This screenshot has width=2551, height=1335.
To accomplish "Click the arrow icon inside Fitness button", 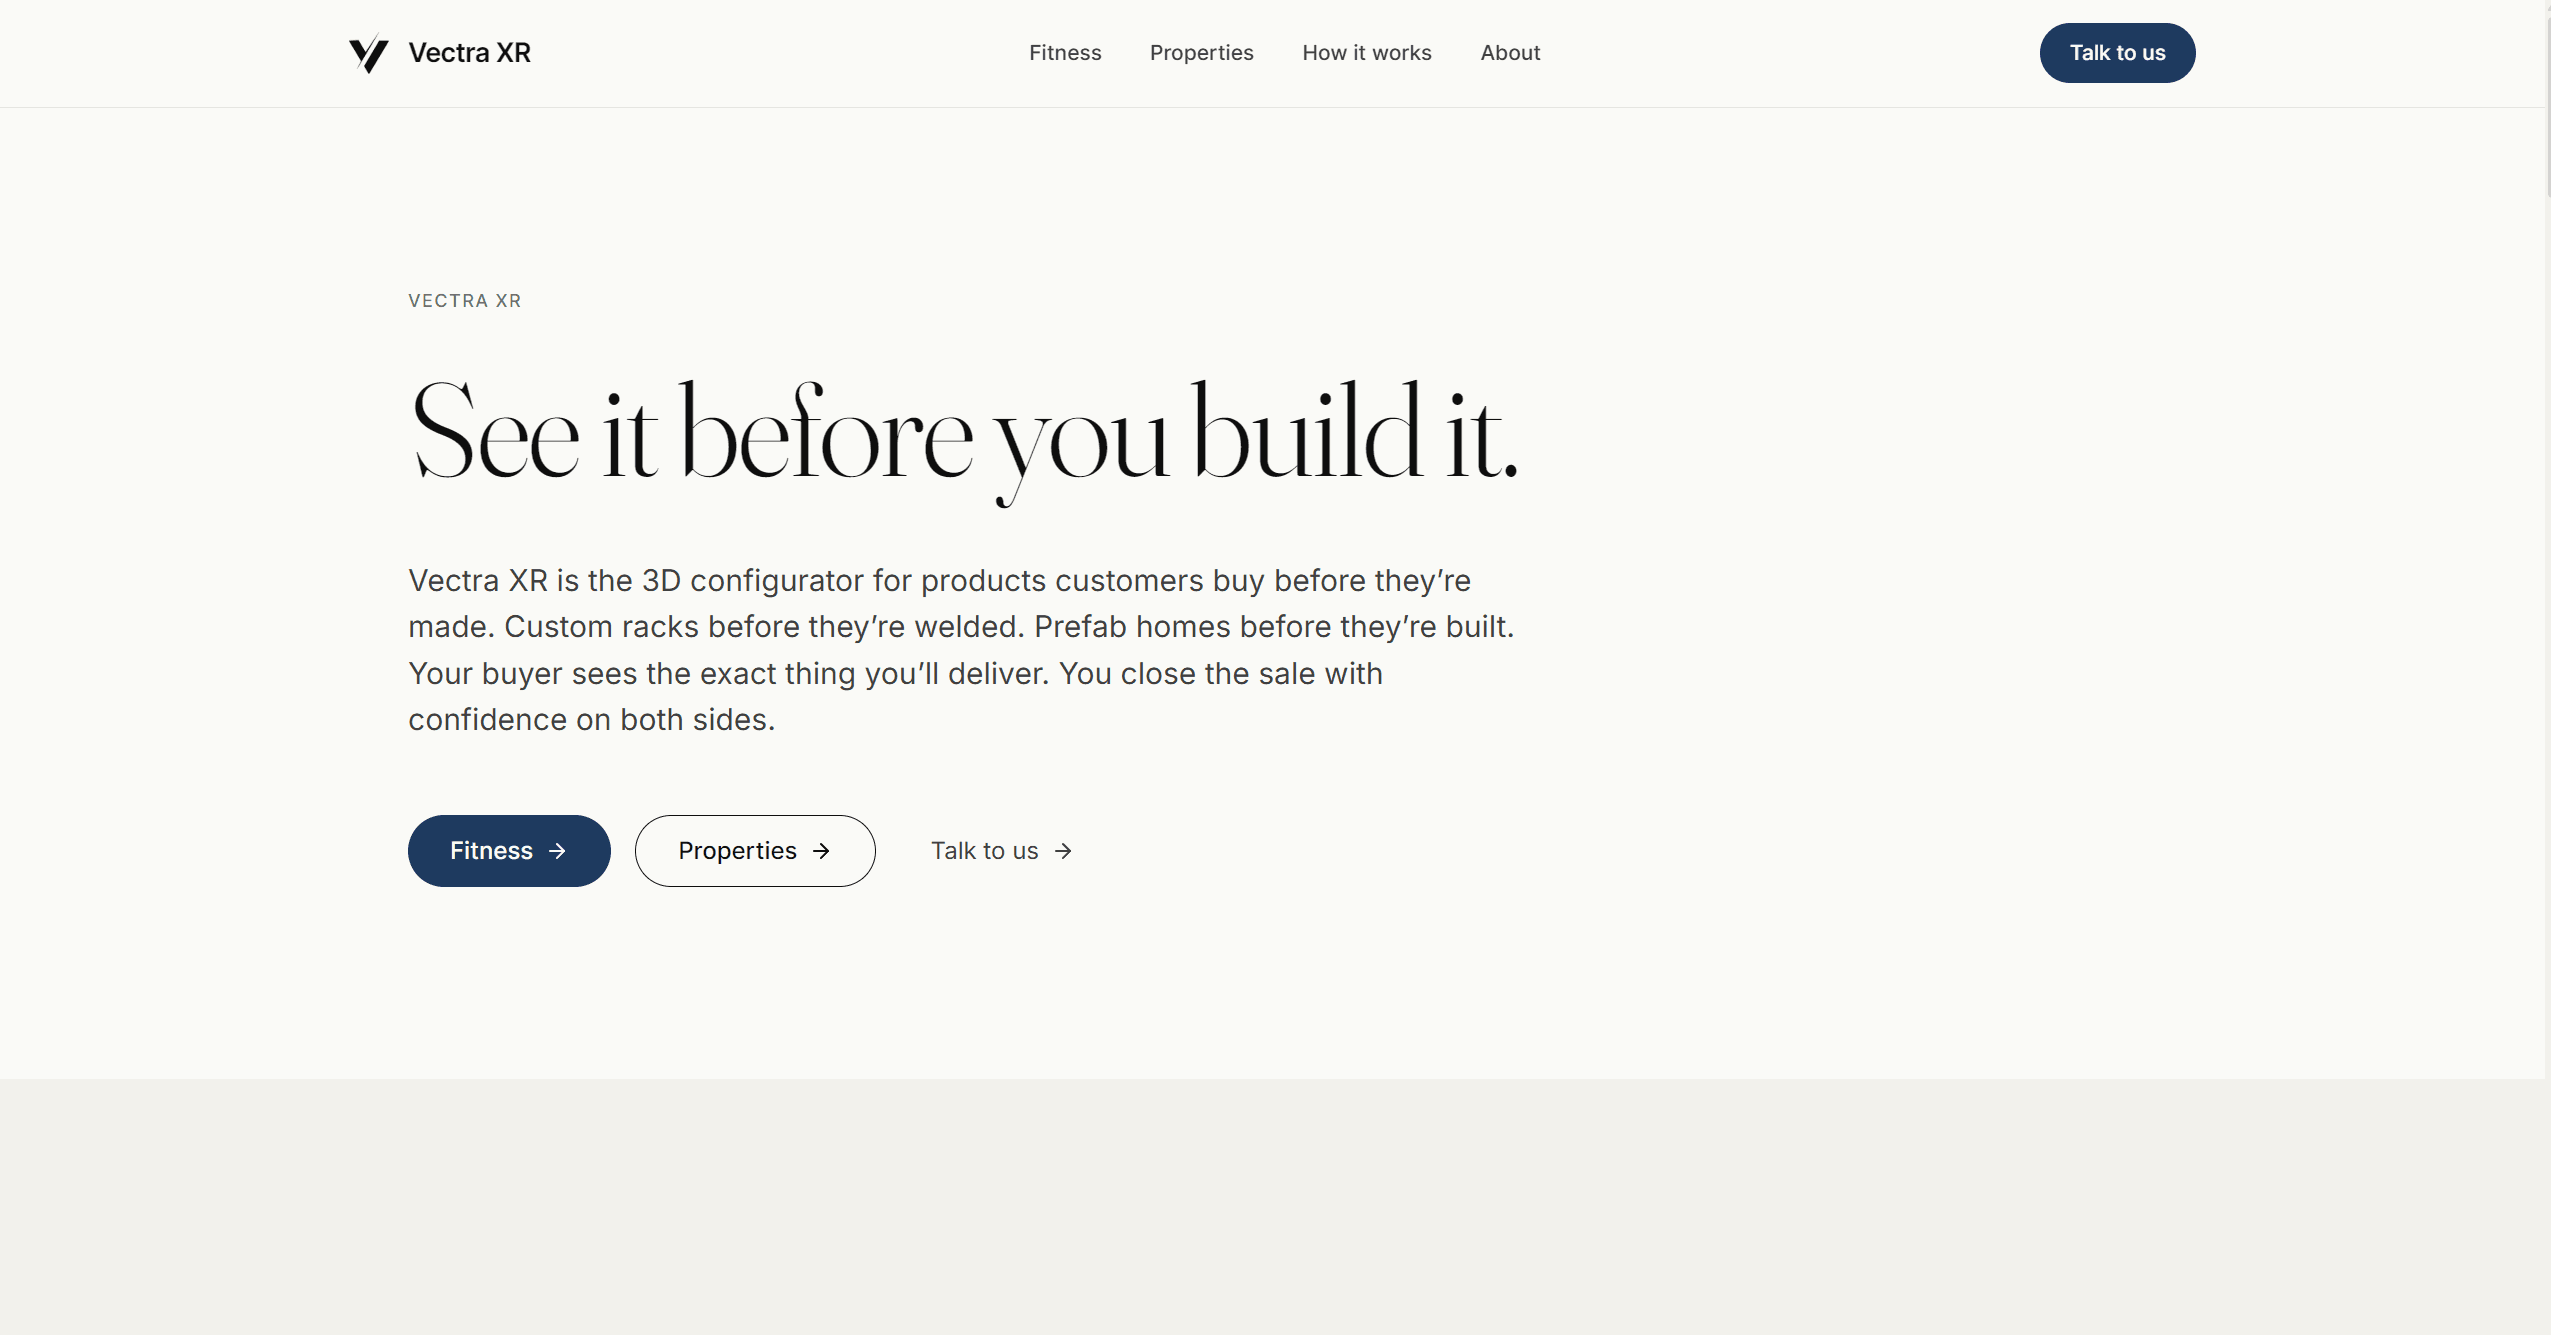I will (558, 851).
